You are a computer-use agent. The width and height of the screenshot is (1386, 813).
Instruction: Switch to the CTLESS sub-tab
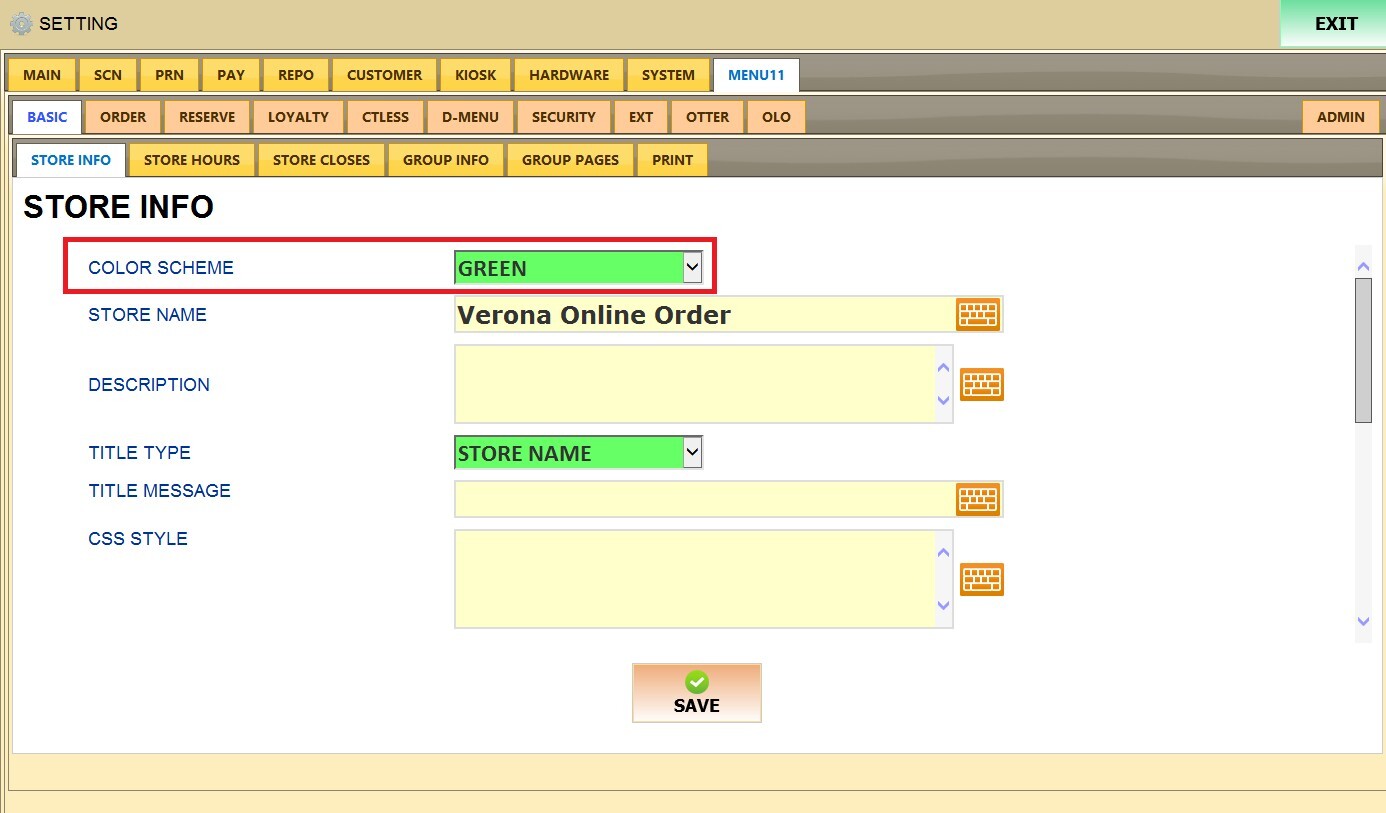(386, 117)
